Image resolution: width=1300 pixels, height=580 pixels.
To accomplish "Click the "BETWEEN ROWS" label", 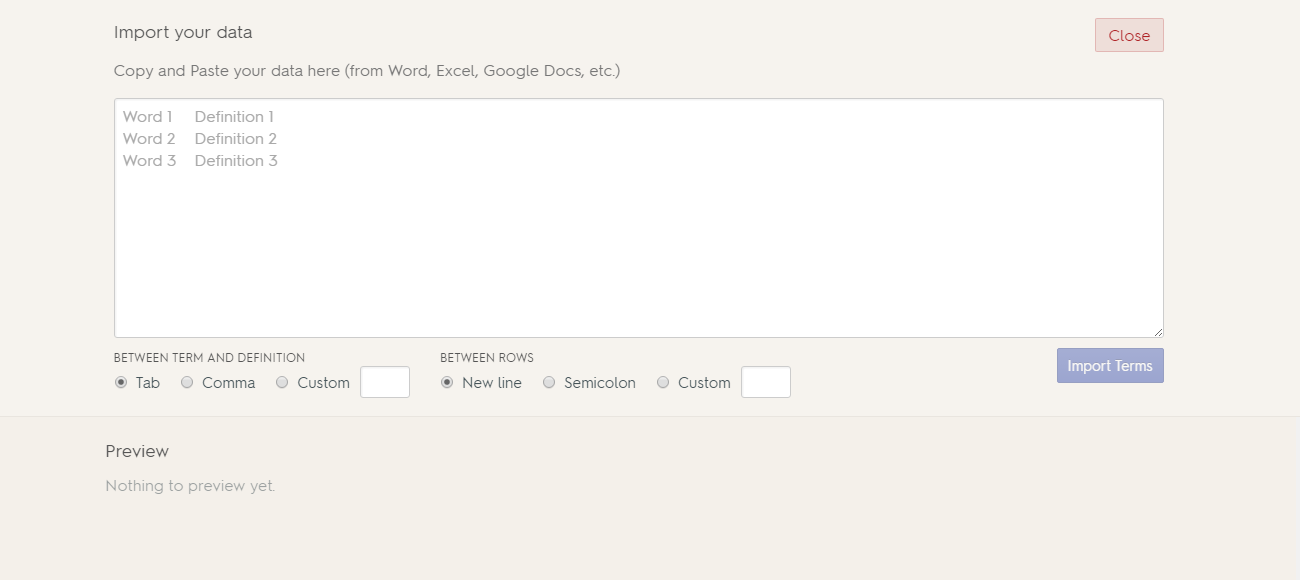I will tap(486, 358).
